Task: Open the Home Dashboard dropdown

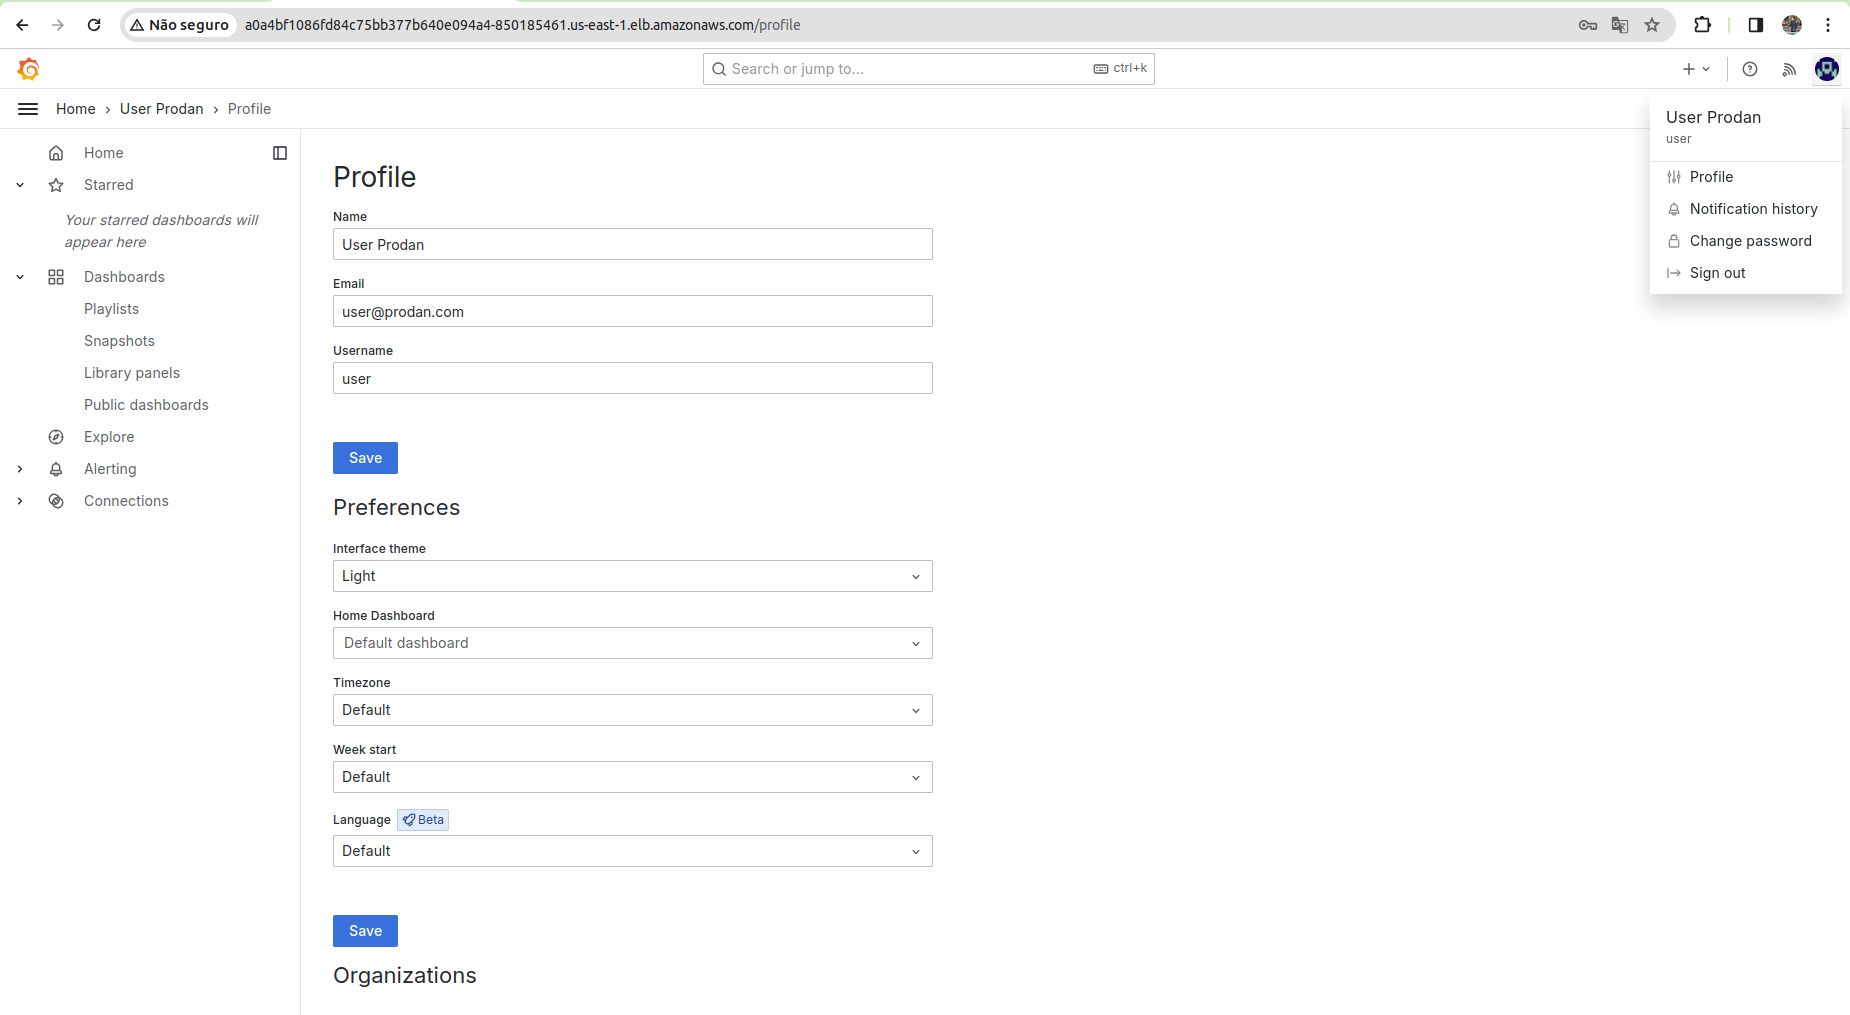Action: (632, 643)
